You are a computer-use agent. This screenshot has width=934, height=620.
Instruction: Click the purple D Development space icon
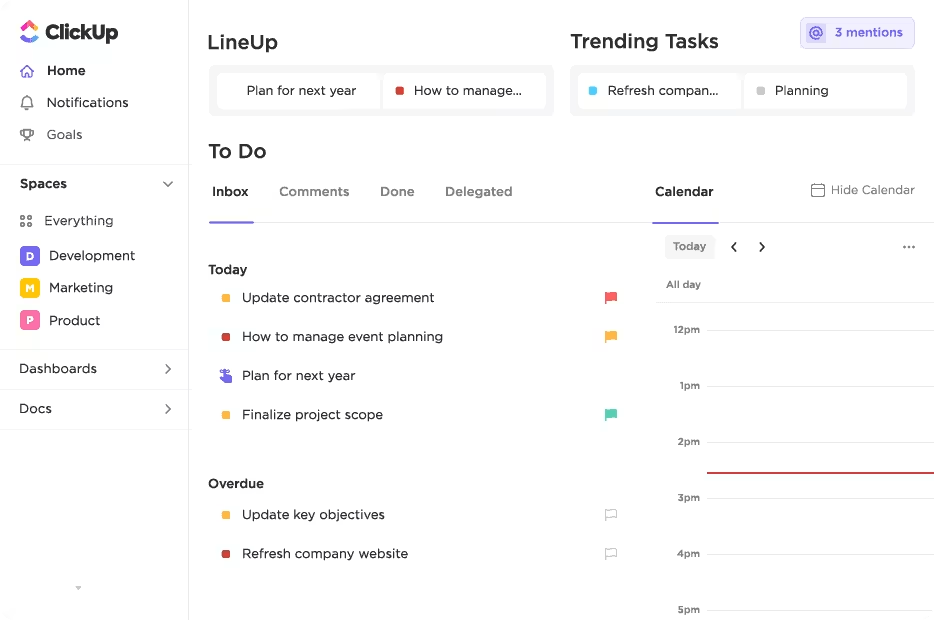coord(30,256)
